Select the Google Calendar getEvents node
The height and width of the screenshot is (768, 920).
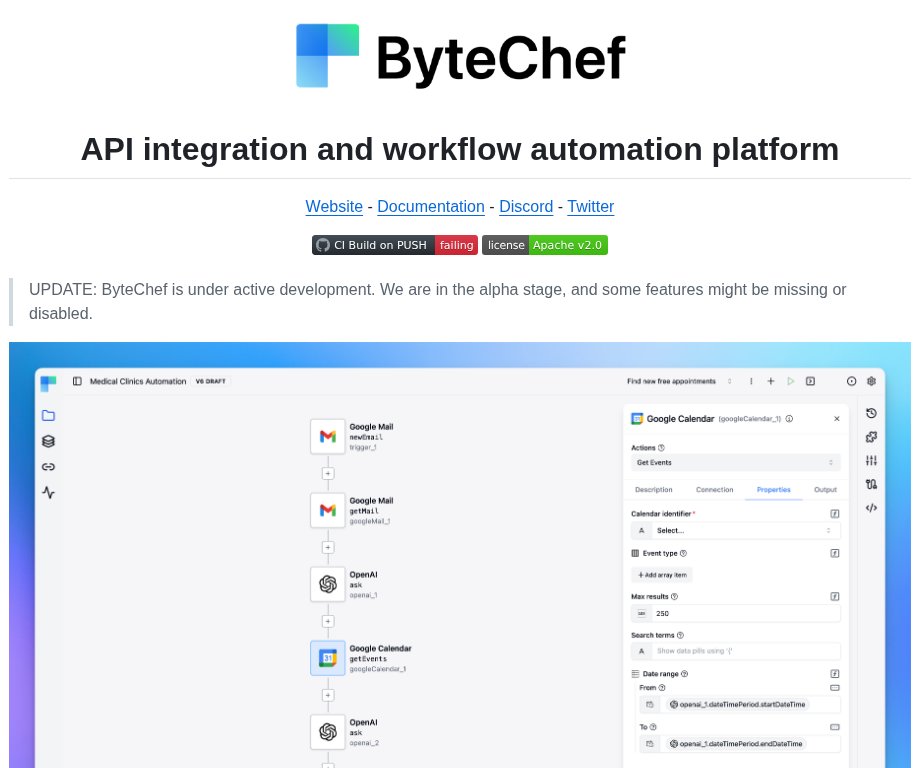point(327,658)
